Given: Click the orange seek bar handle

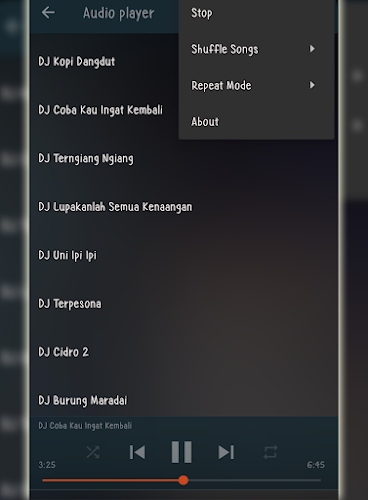Looking at the screenshot, I should [x=183, y=480].
